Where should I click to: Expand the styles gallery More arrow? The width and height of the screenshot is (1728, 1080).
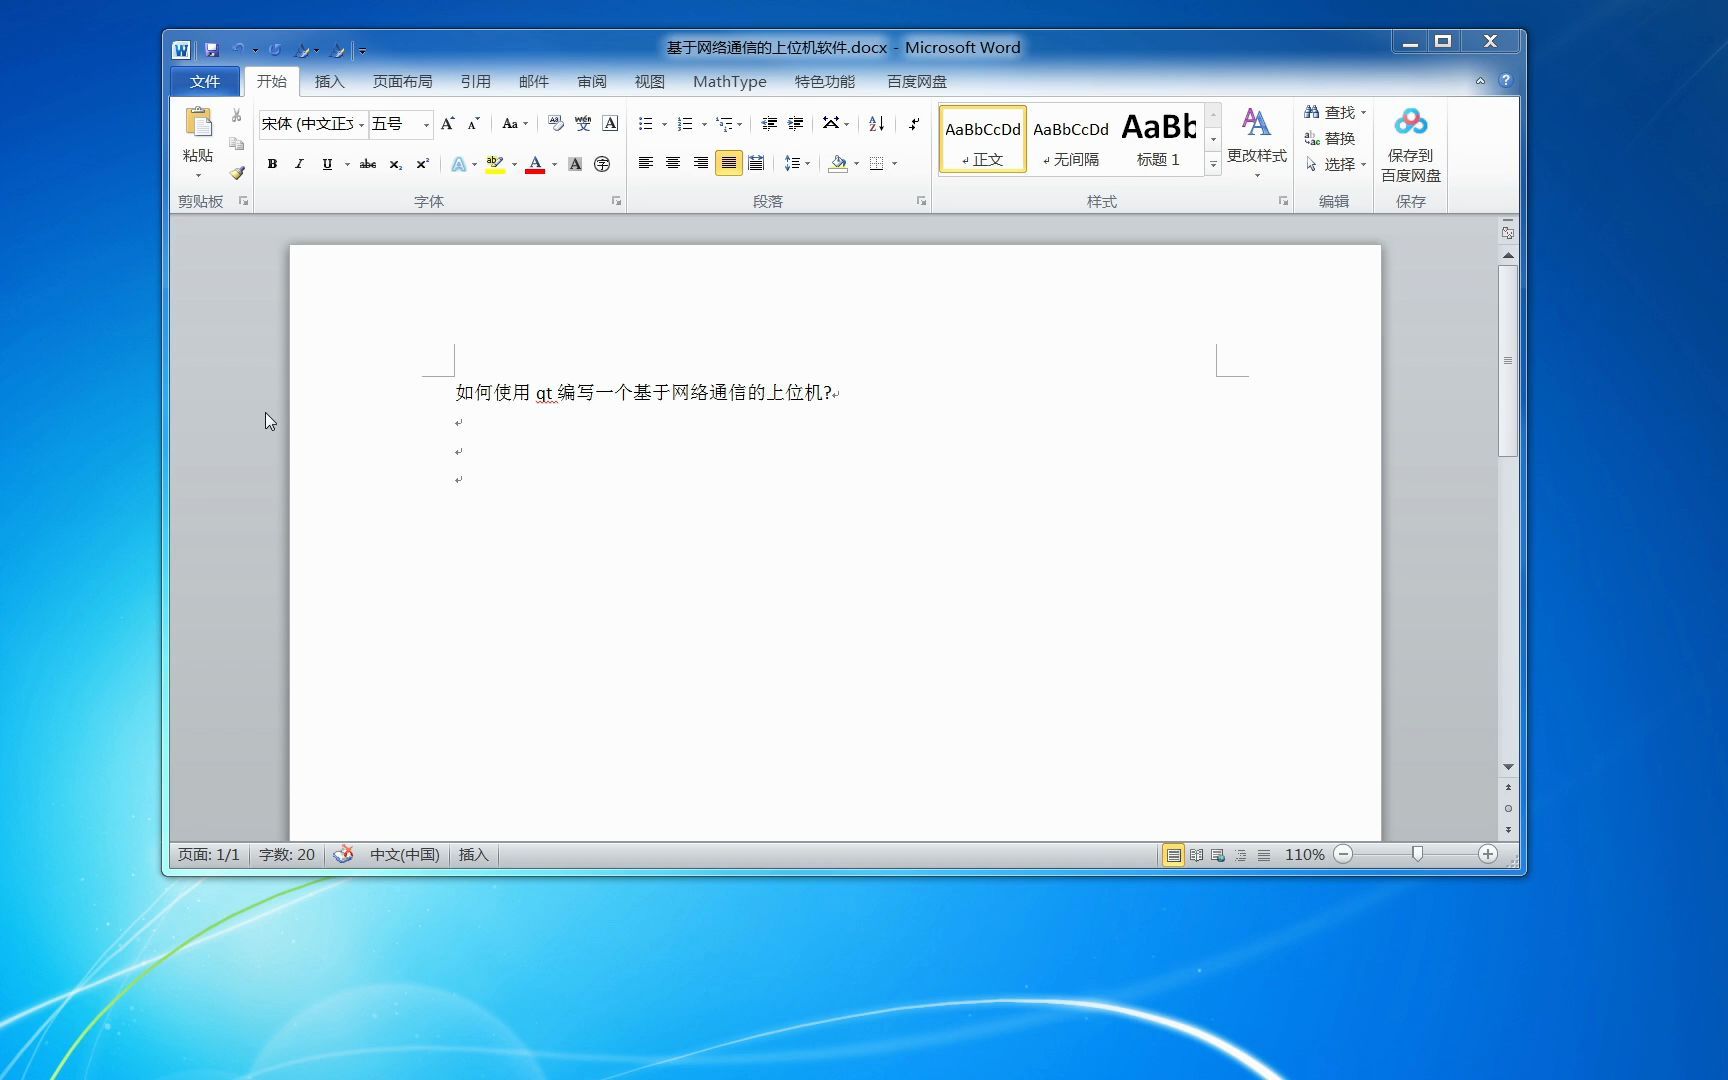pyautogui.click(x=1213, y=164)
